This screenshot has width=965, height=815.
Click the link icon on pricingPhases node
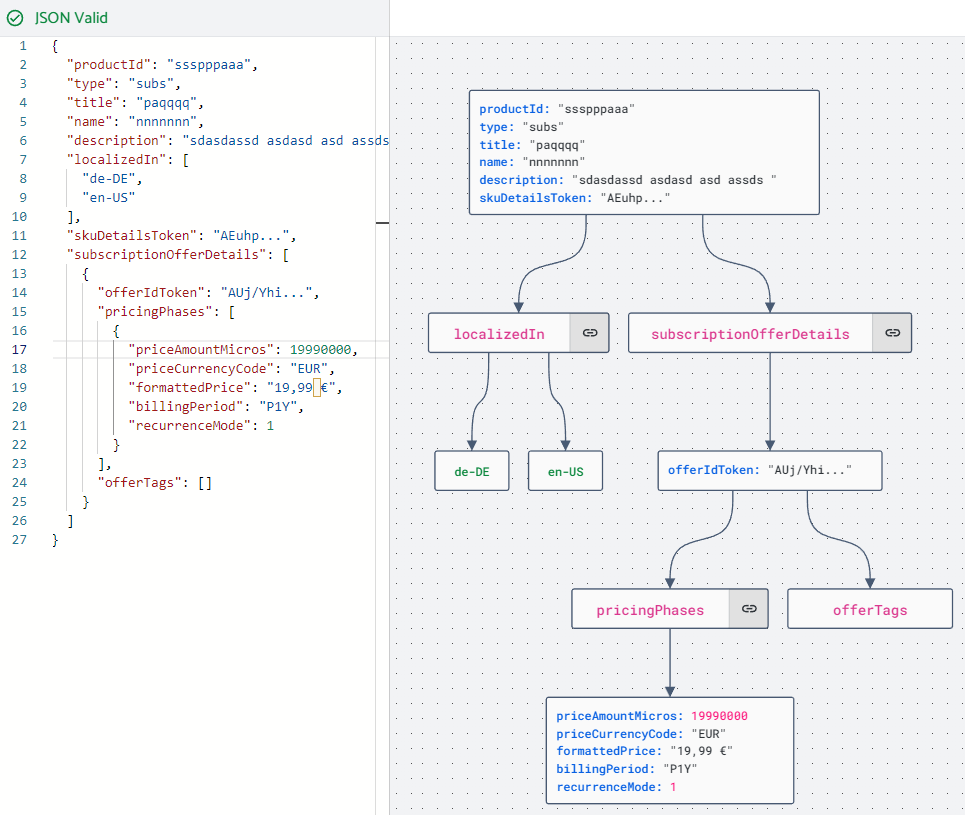click(748, 608)
